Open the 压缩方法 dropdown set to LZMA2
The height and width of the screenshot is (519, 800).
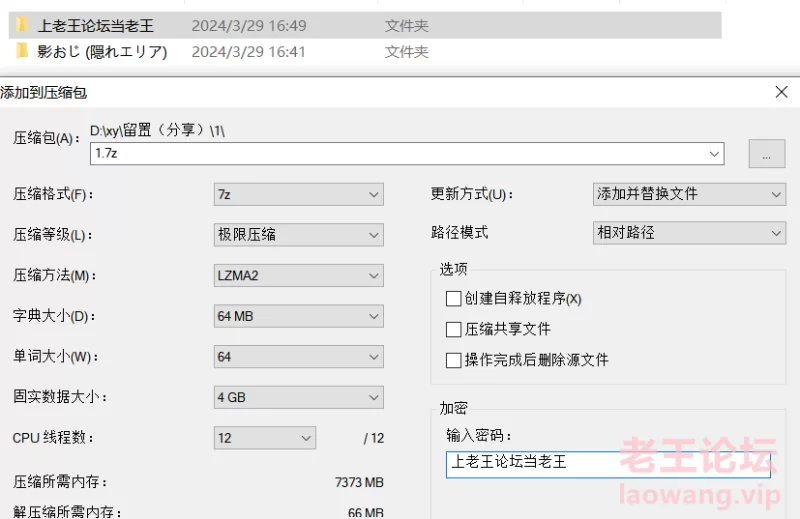tap(298, 276)
